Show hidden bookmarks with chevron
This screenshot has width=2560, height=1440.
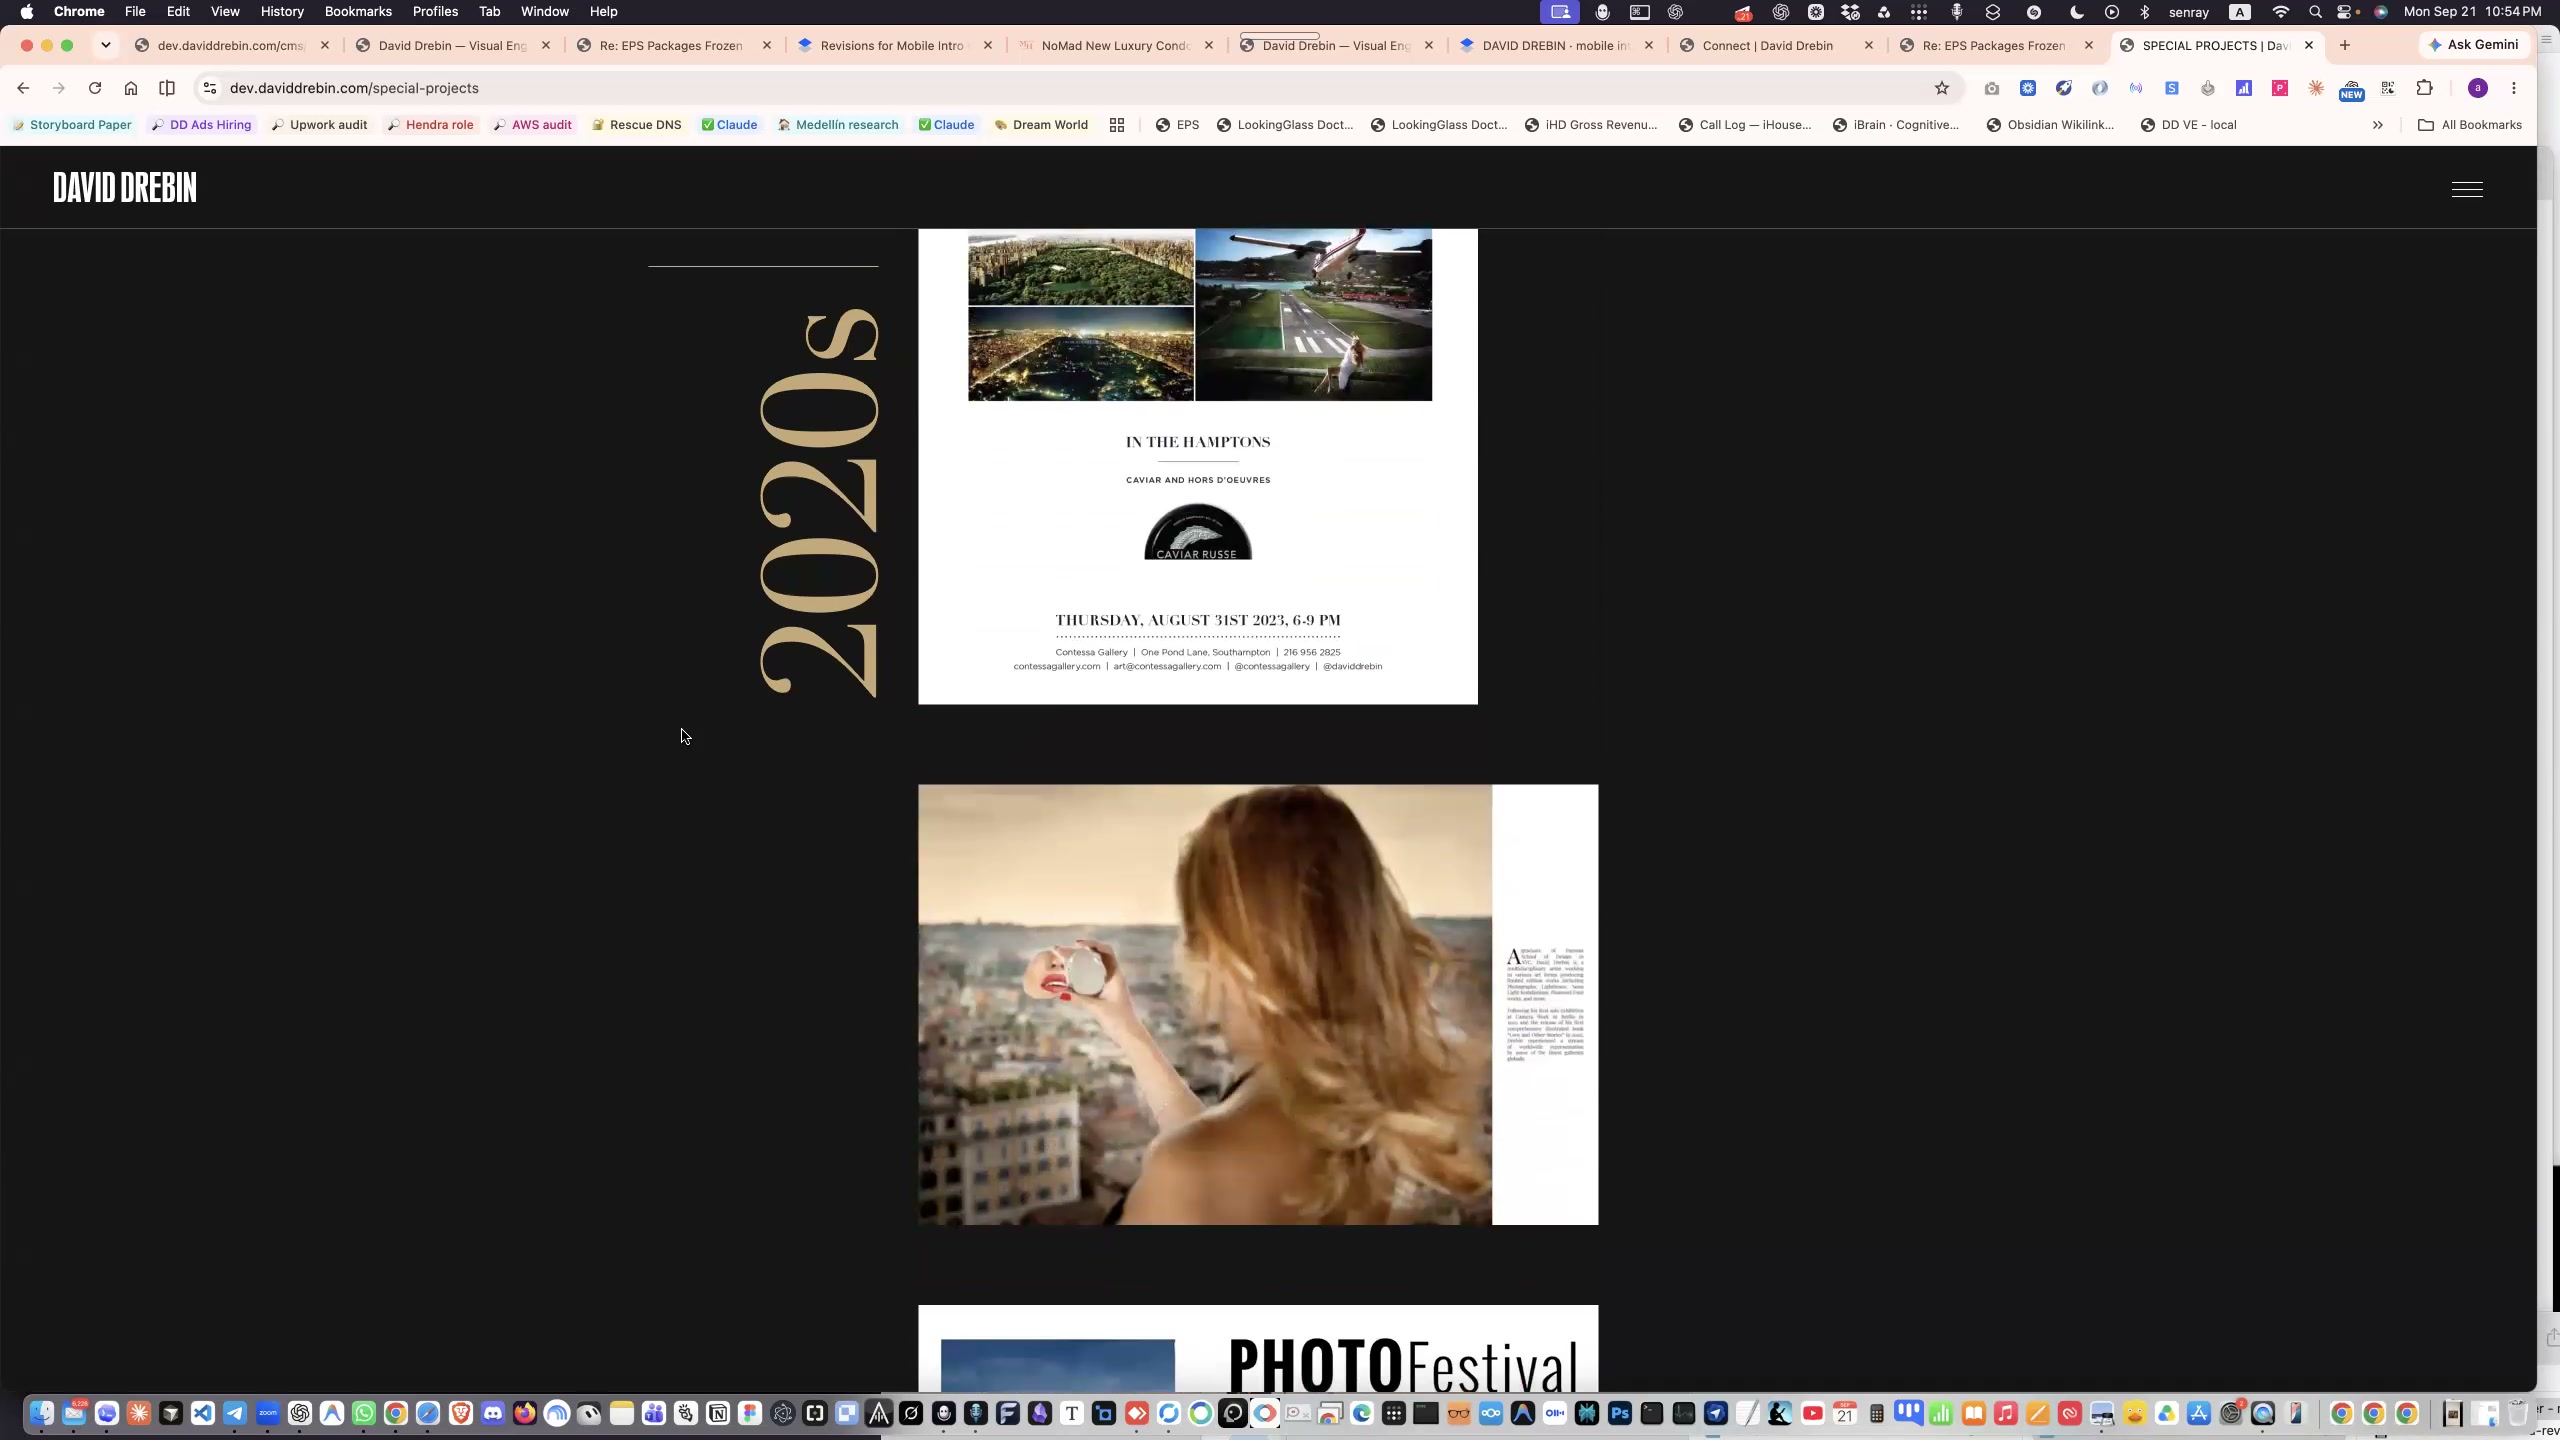pyautogui.click(x=2378, y=125)
